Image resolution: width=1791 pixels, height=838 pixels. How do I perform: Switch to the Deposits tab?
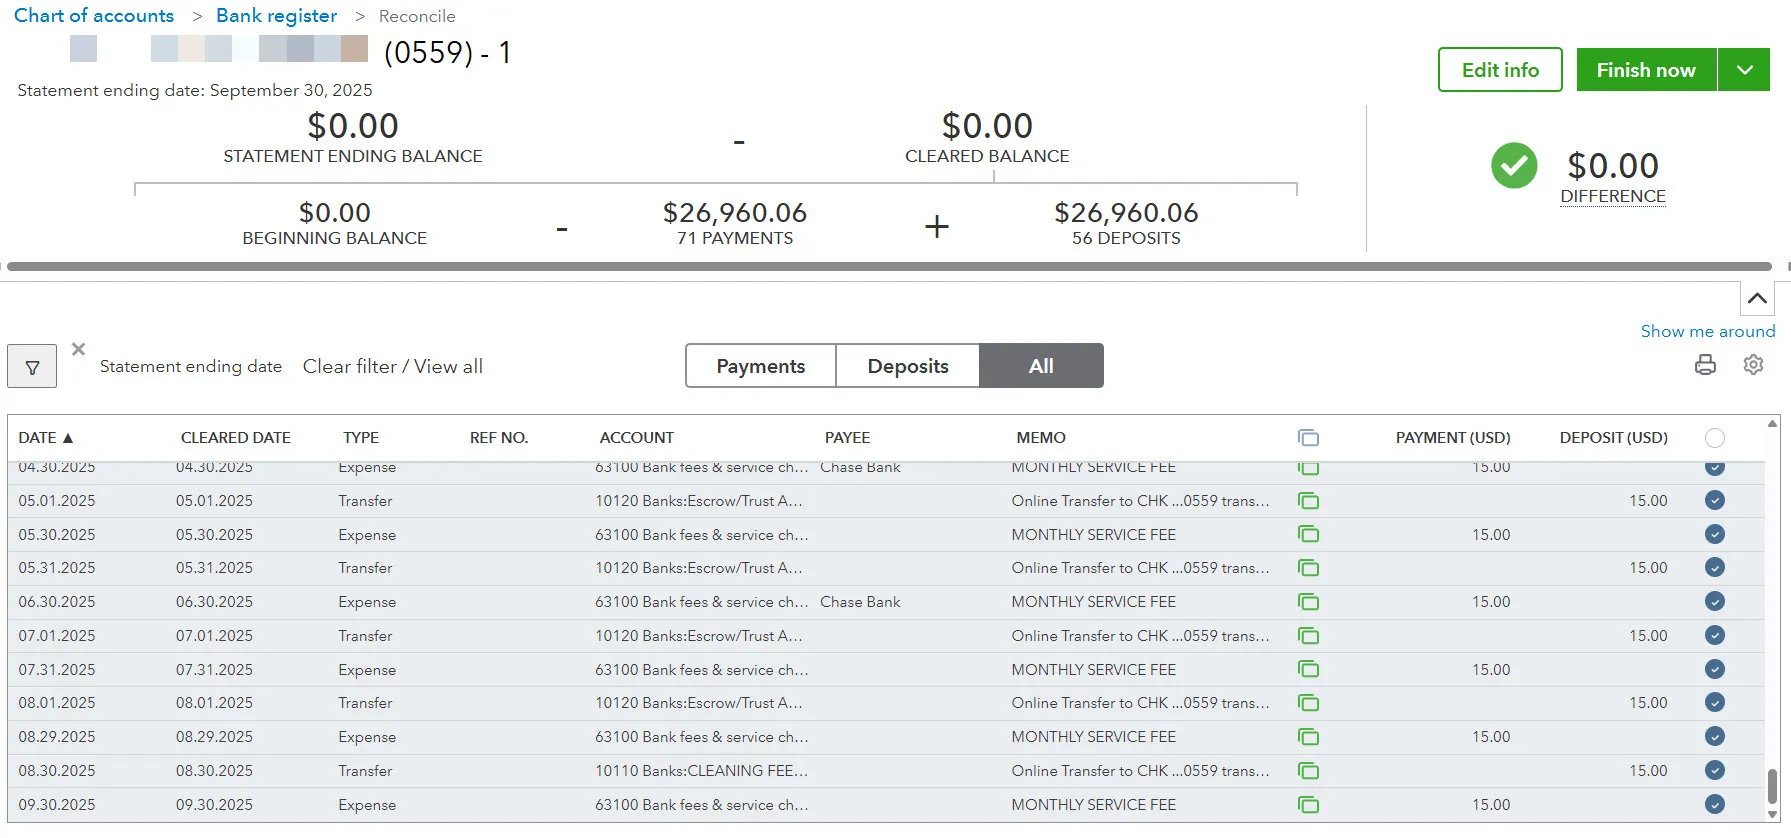(907, 366)
